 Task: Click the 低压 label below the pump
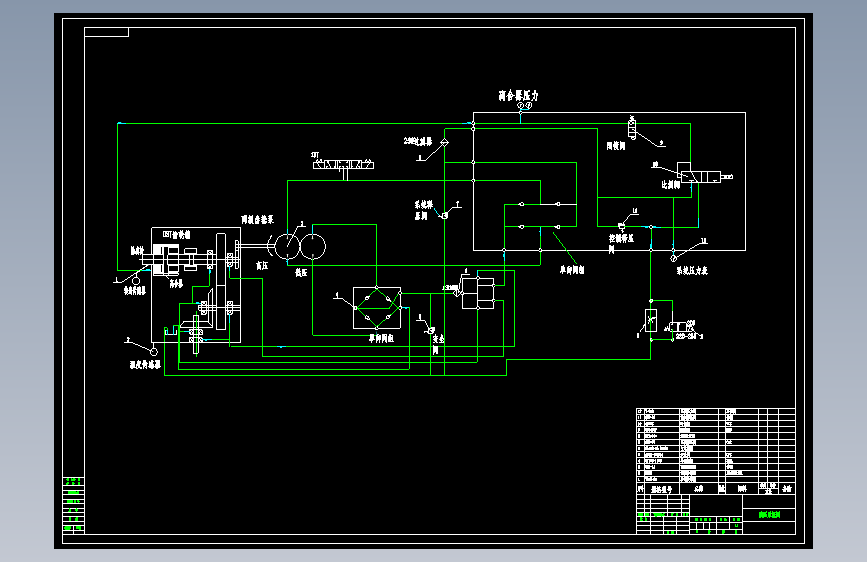(301, 273)
